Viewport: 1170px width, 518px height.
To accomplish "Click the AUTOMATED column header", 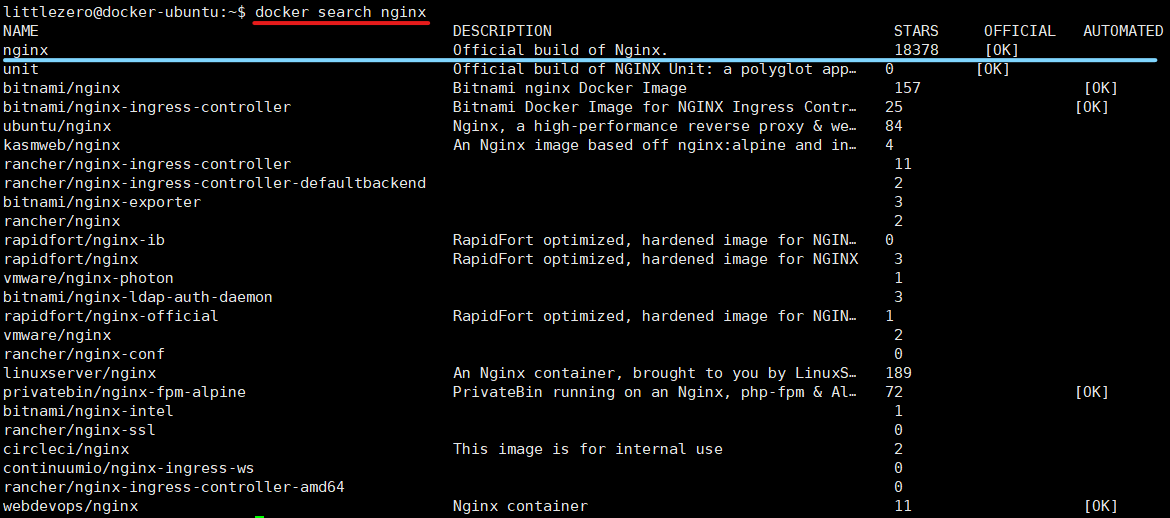I will (1123, 31).
